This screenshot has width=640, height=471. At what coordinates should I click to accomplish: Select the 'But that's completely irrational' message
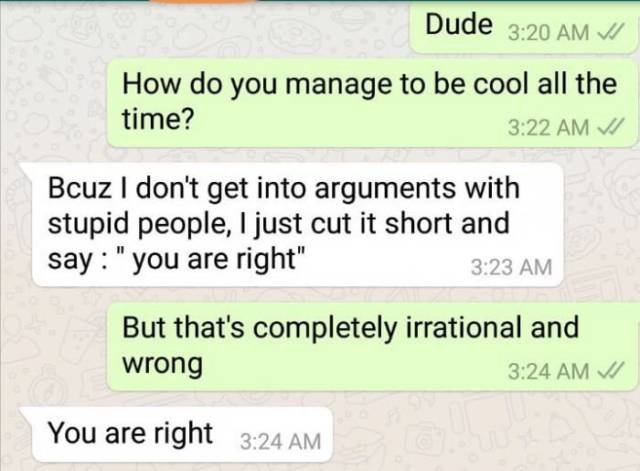tap(372, 347)
